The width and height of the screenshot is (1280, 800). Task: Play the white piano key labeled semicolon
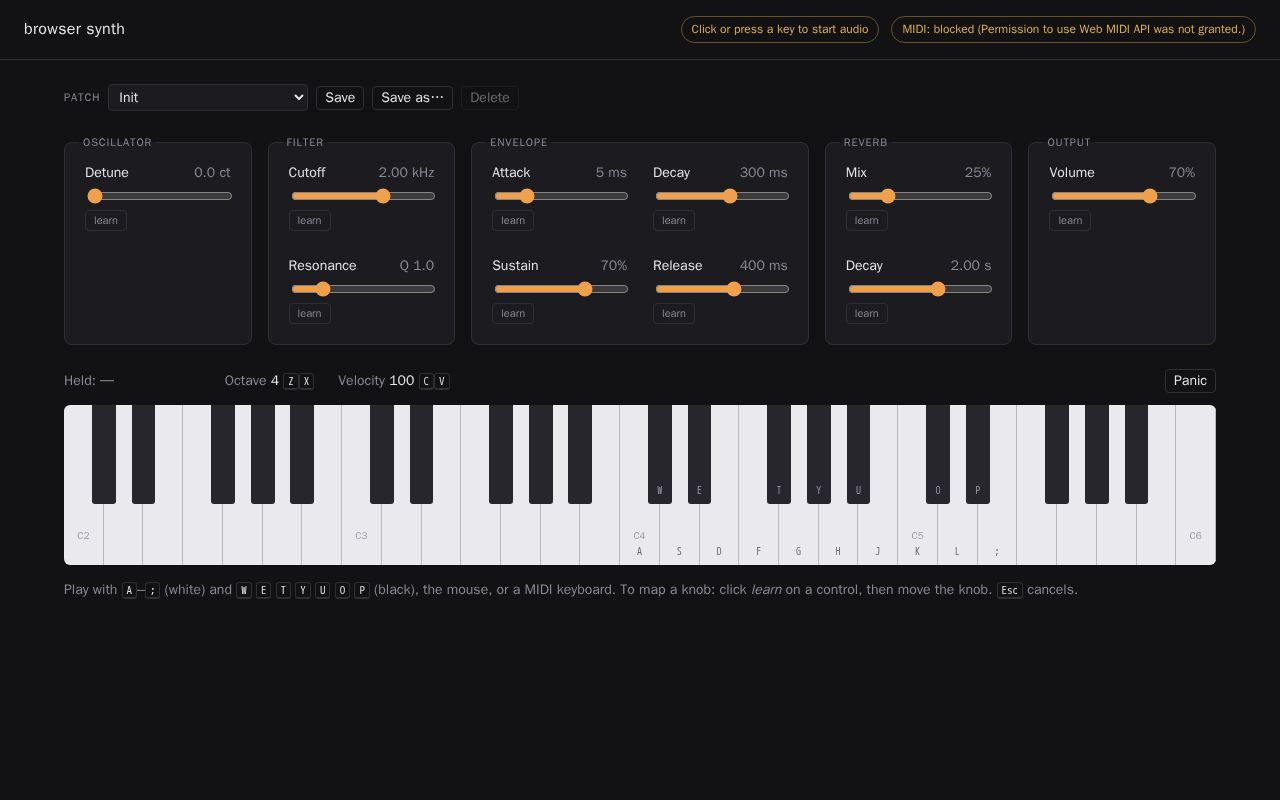(997, 535)
